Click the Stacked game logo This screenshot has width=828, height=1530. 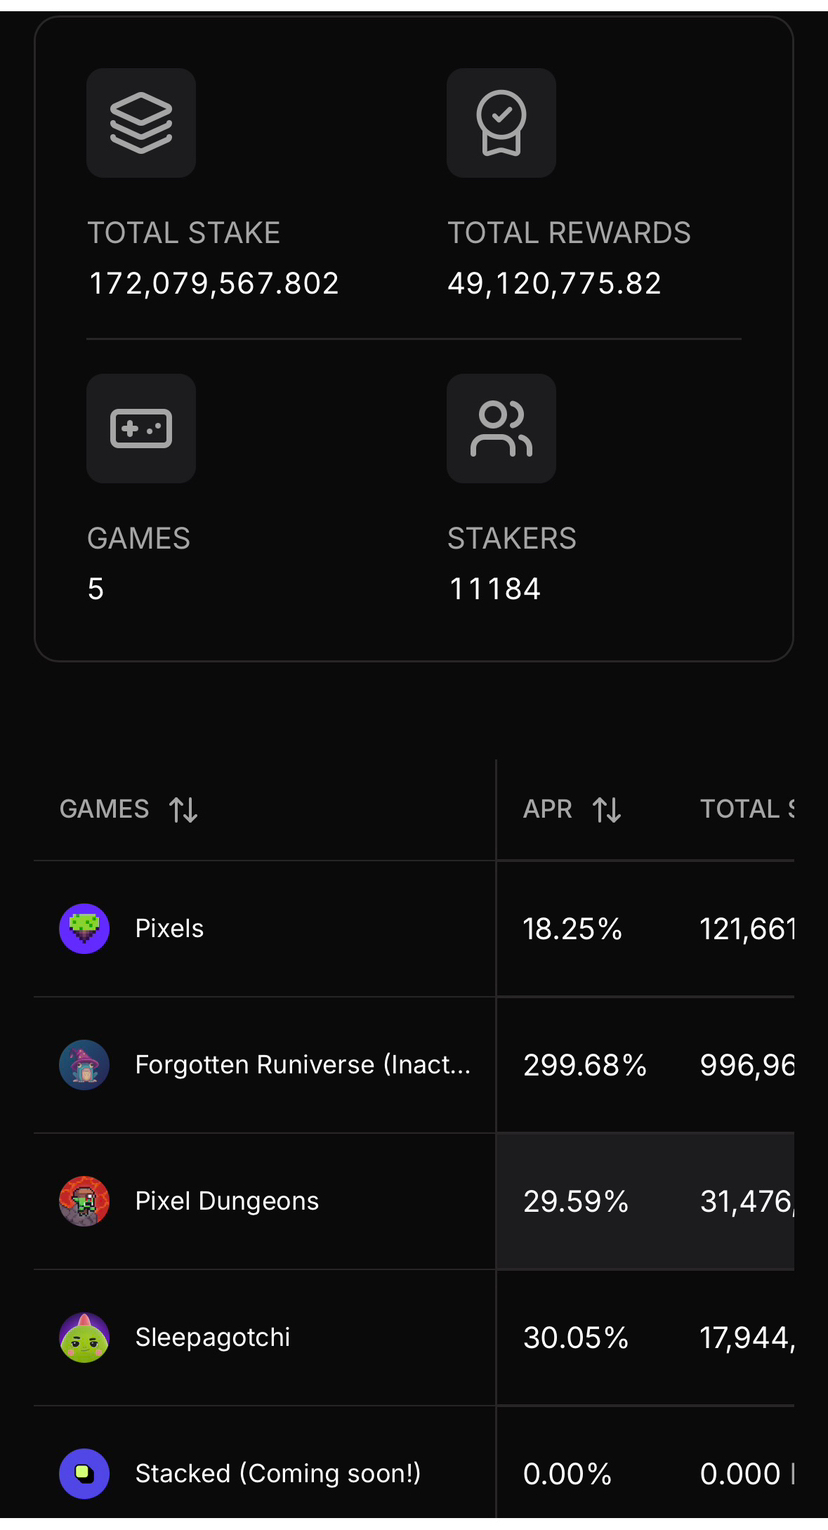click(84, 1473)
